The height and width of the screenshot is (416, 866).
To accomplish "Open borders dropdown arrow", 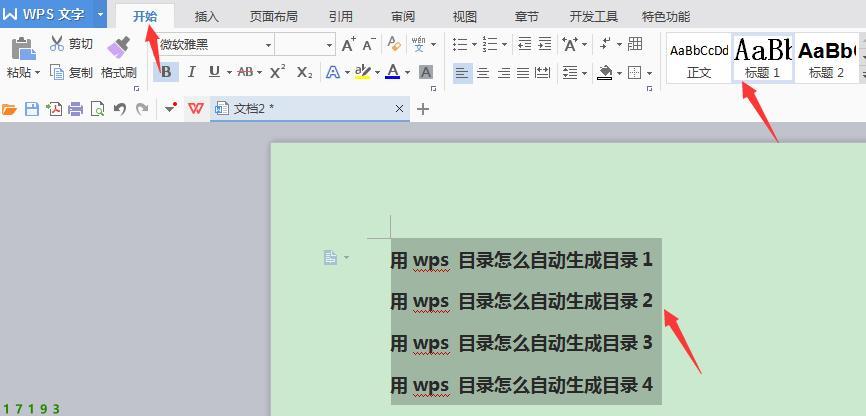I will (x=650, y=73).
